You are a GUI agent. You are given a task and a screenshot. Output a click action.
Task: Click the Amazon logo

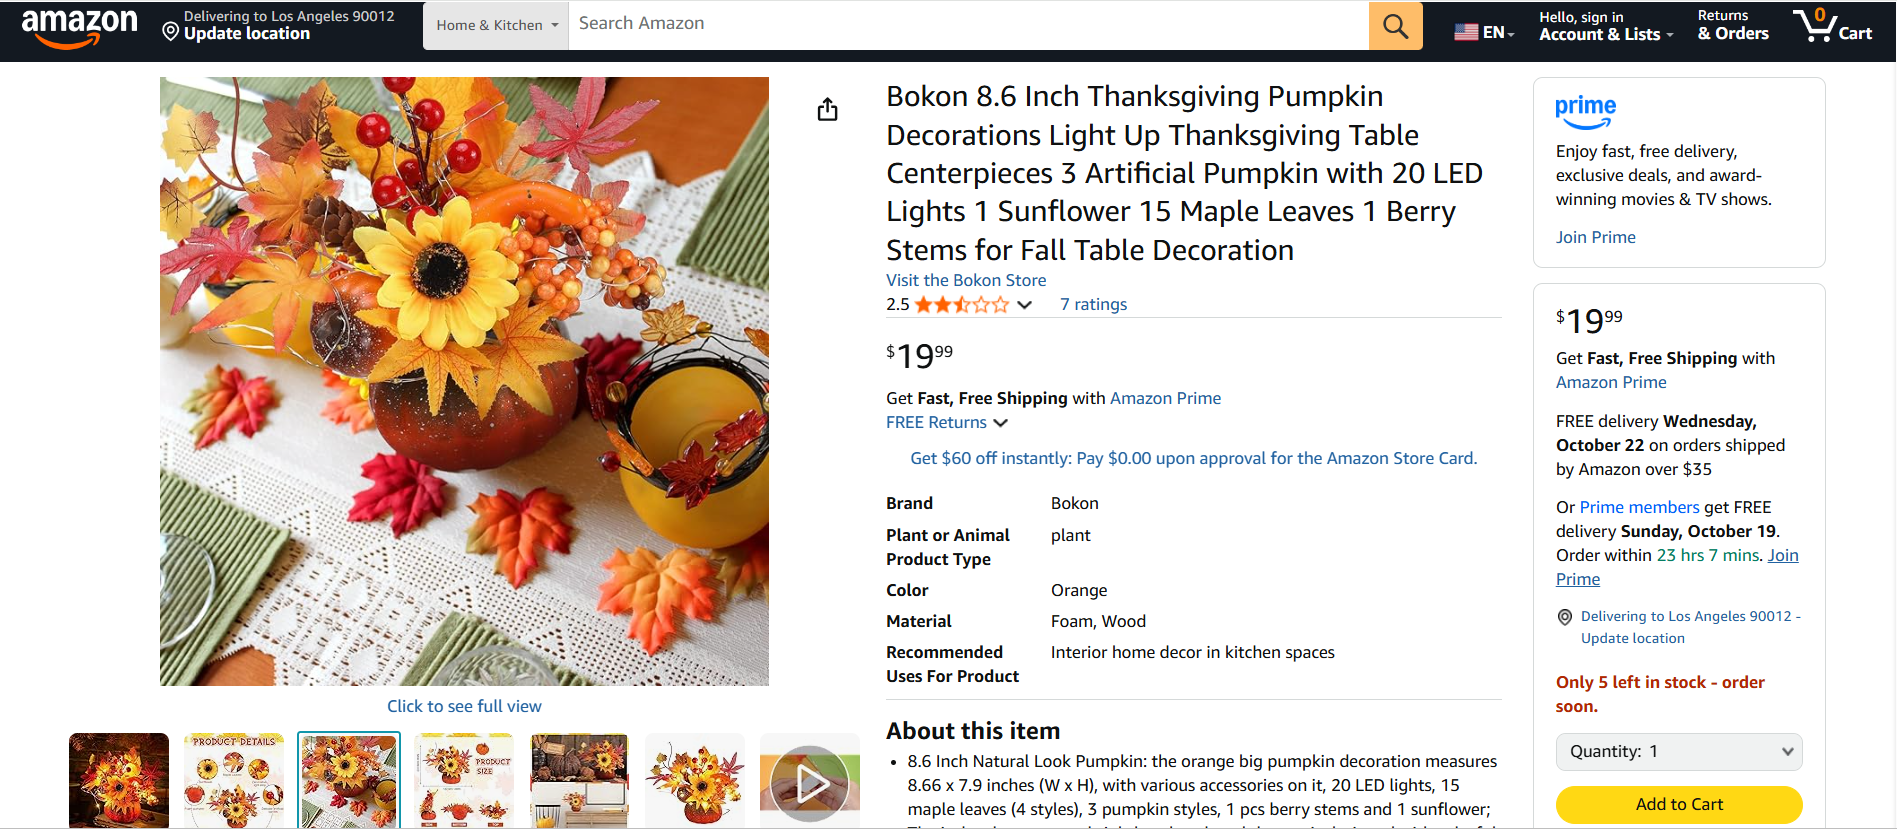(79, 27)
